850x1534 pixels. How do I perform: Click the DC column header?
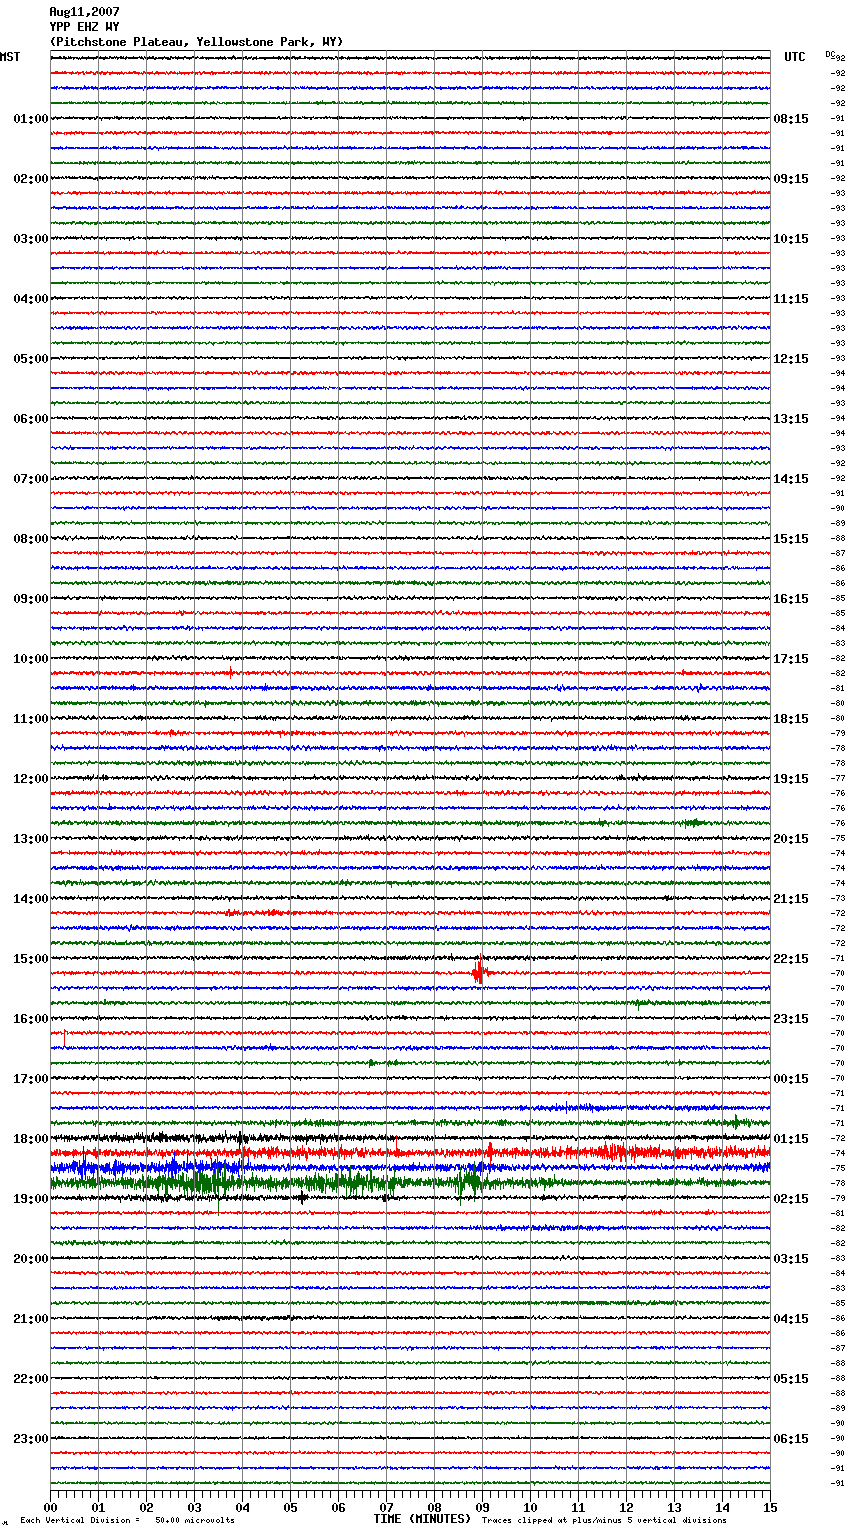pyautogui.click(x=830, y=54)
